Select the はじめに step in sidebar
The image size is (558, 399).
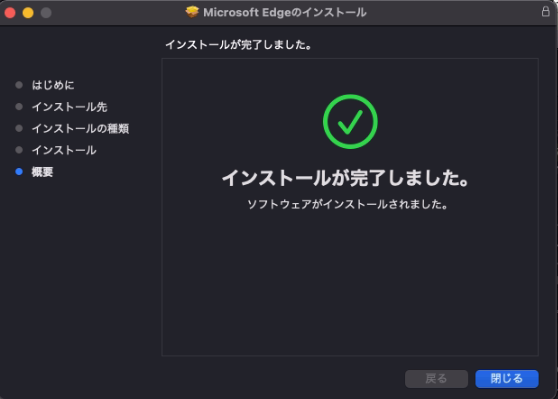53,85
